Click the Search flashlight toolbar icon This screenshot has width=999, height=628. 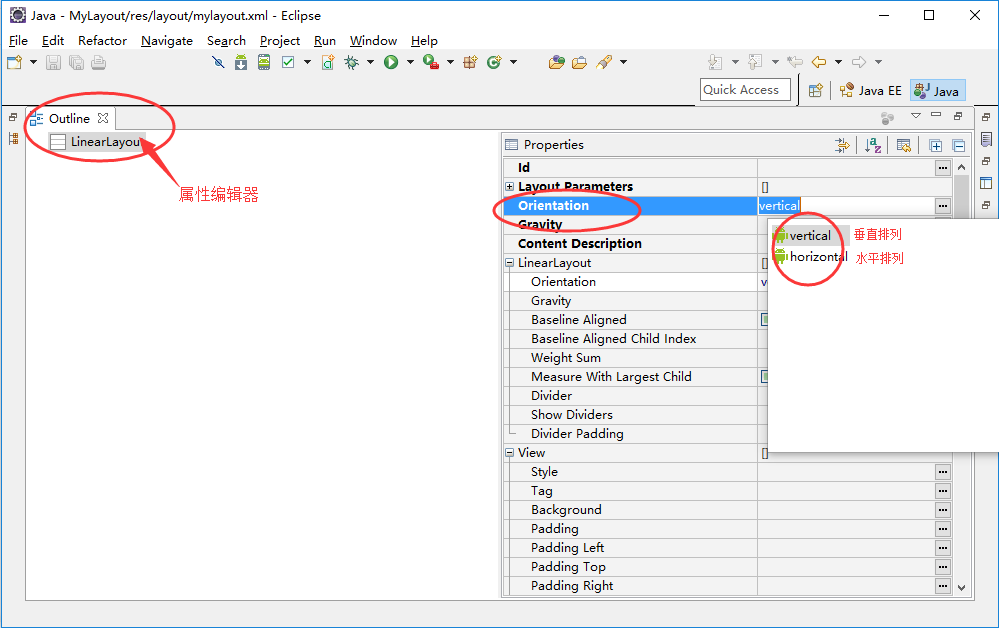tap(603, 62)
